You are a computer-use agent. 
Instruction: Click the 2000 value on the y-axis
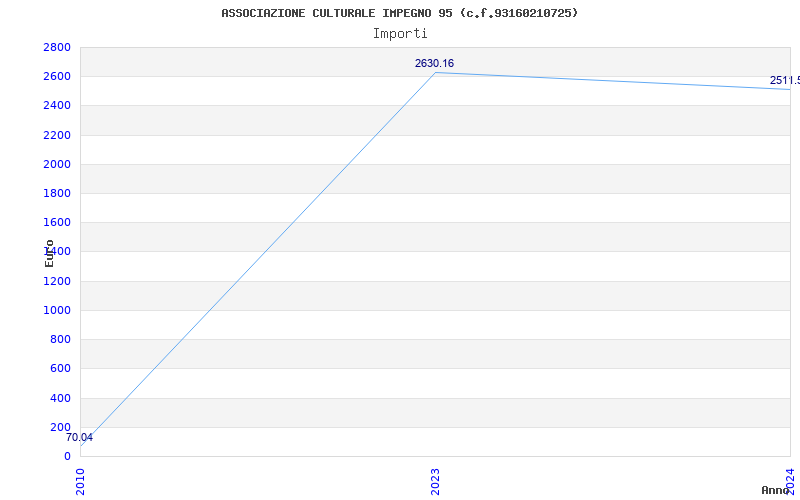pyautogui.click(x=57, y=164)
